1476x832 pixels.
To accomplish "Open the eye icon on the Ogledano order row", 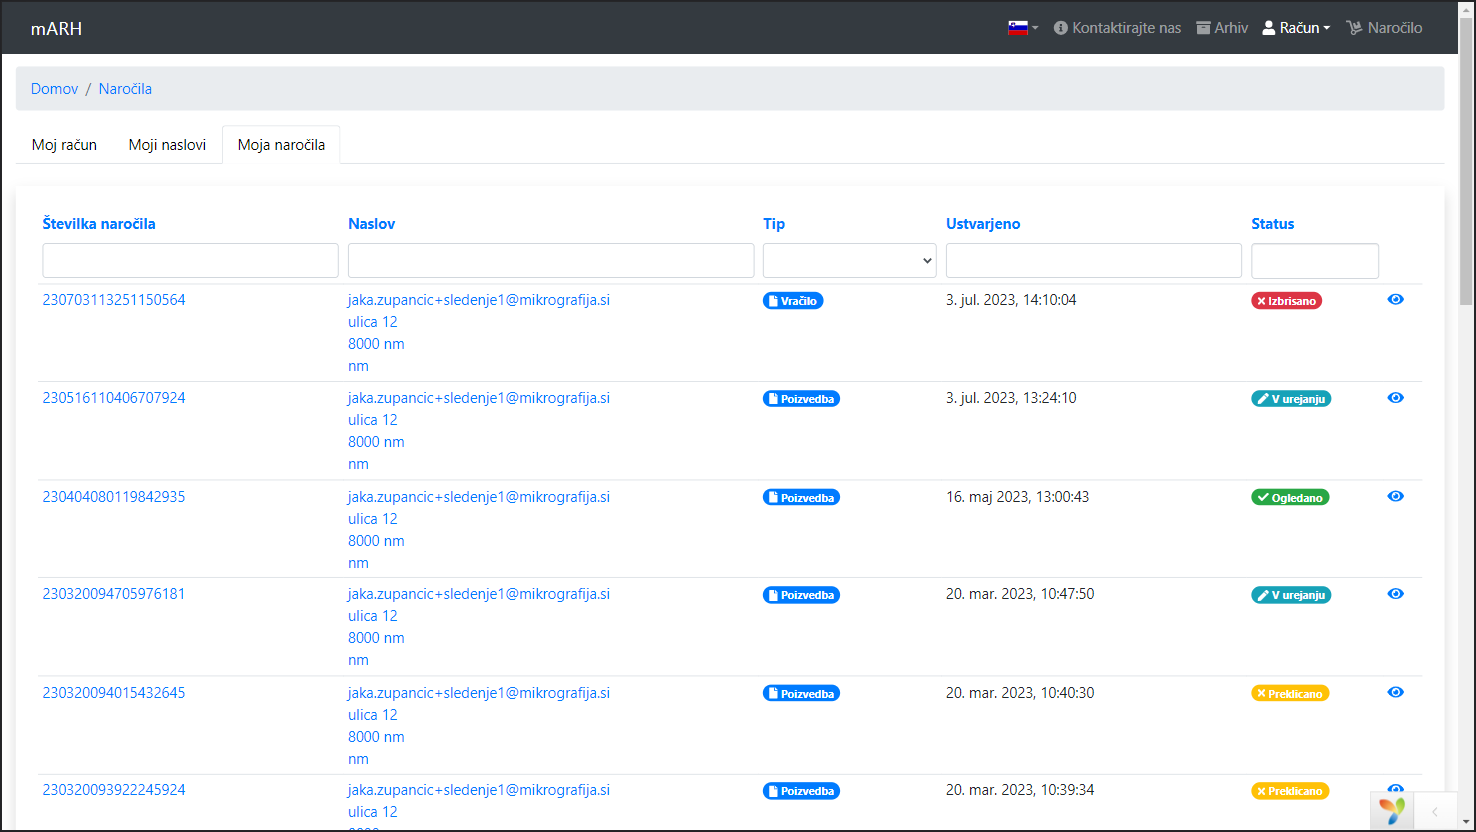I will click(1395, 496).
